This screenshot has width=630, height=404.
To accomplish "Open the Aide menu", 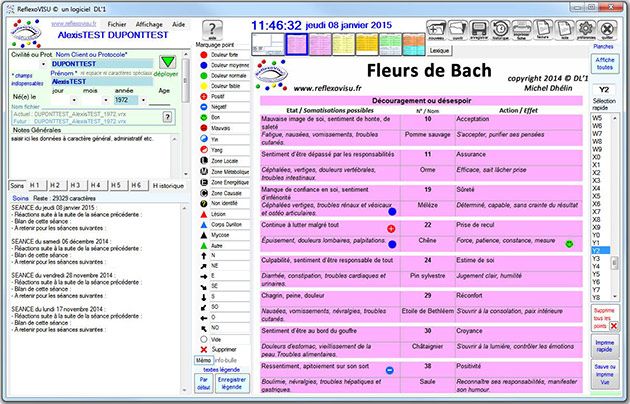I will pyautogui.click(x=178, y=24).
